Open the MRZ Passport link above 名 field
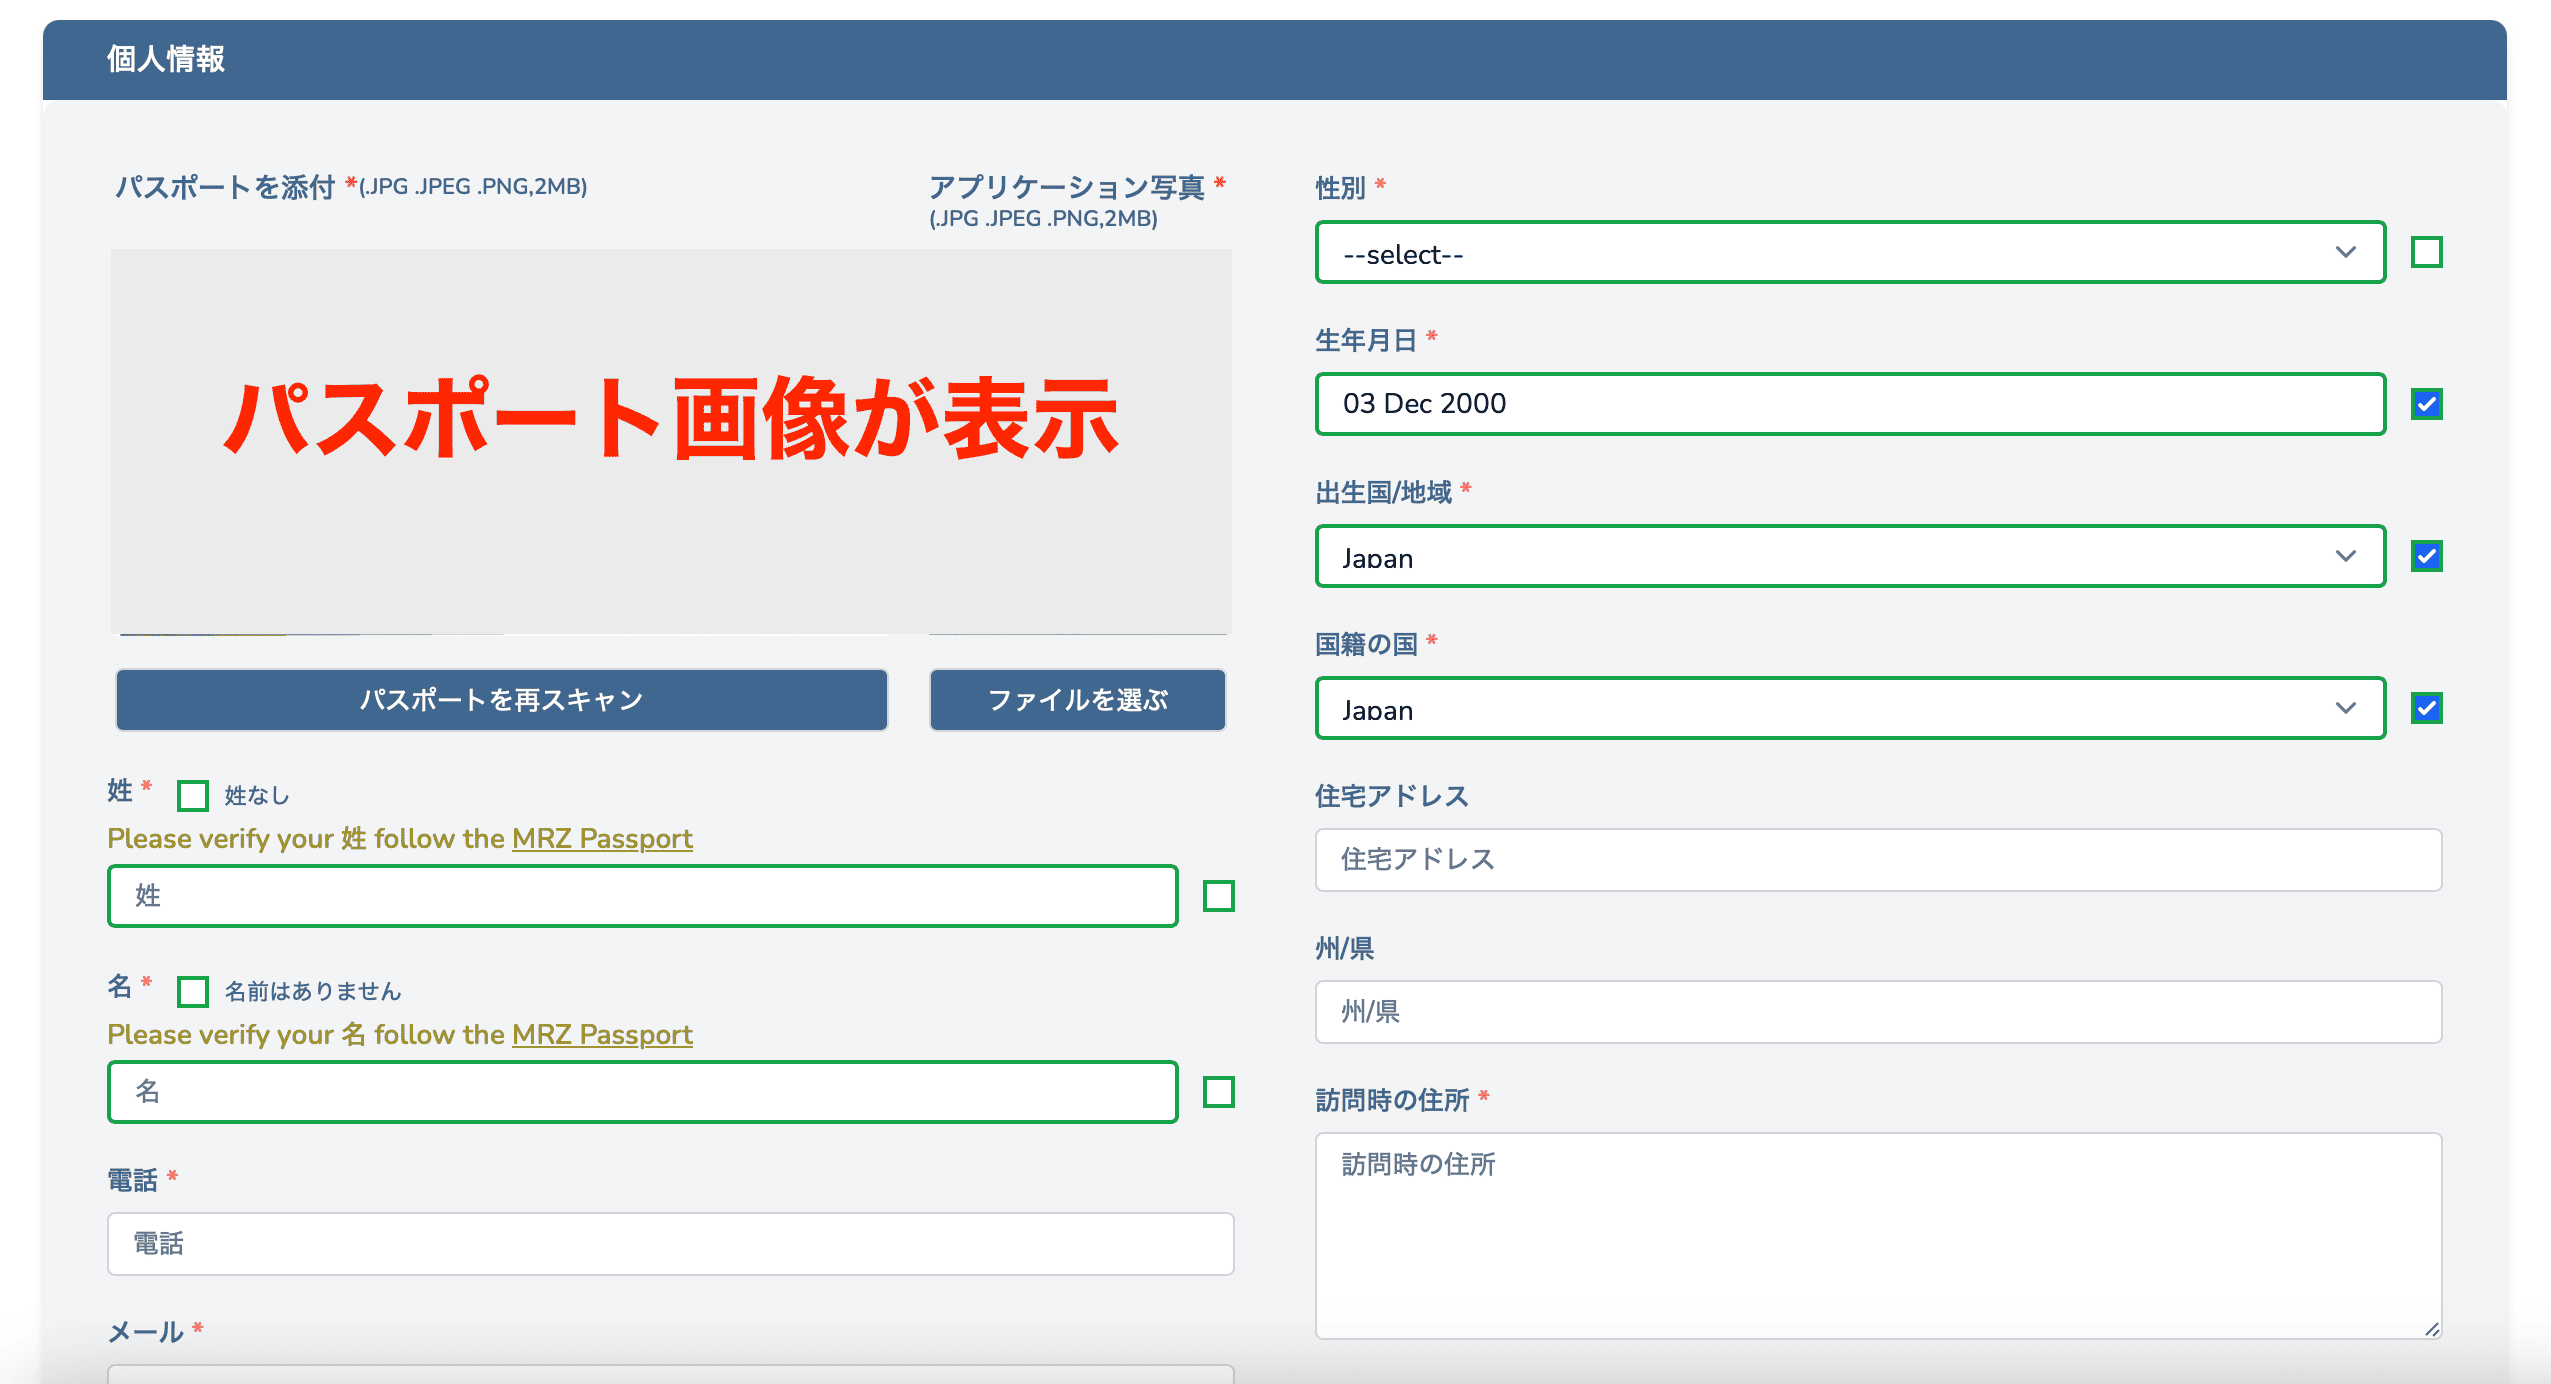This screenshot has height=1384, width=2551. pyautogui.click(x=602, y=1034)
